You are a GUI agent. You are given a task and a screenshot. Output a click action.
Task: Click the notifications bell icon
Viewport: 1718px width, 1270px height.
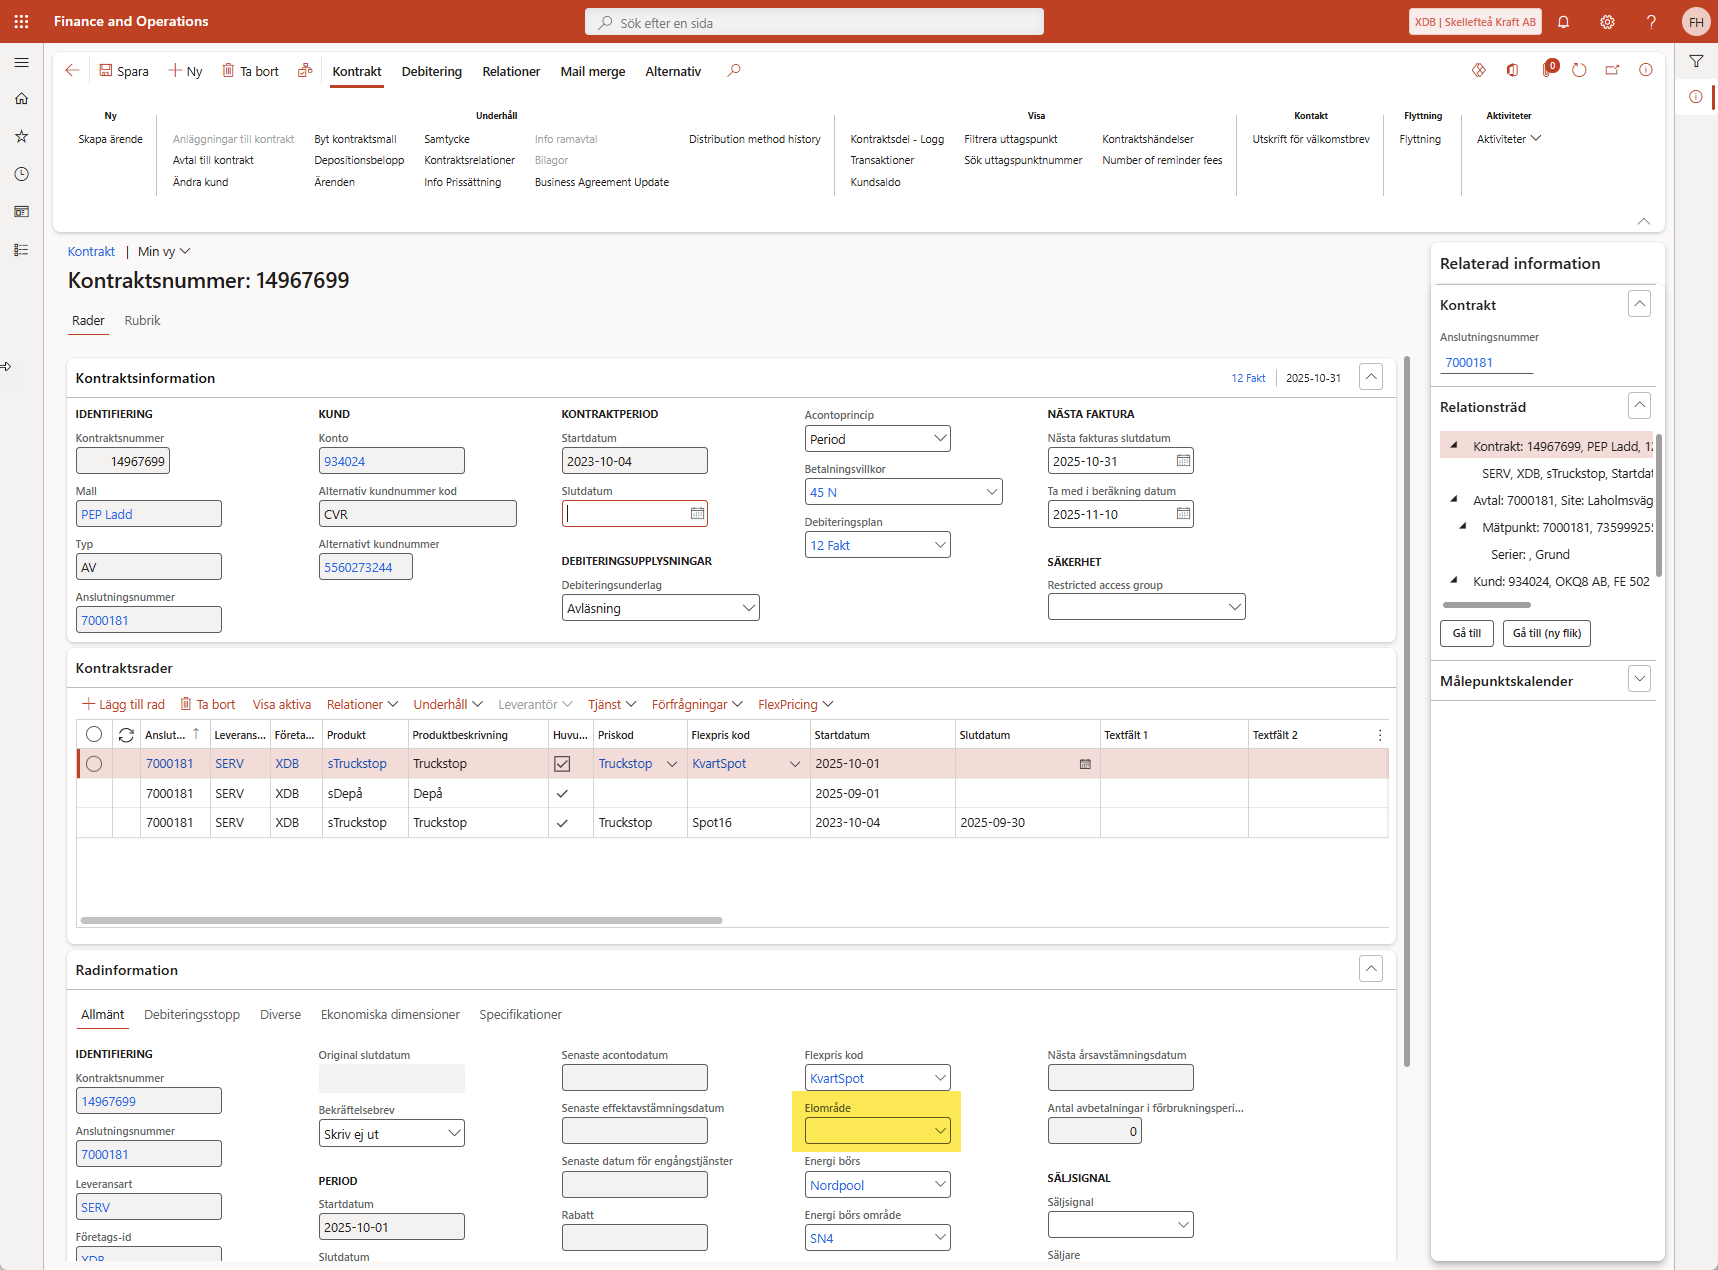tap(1563, 22)
